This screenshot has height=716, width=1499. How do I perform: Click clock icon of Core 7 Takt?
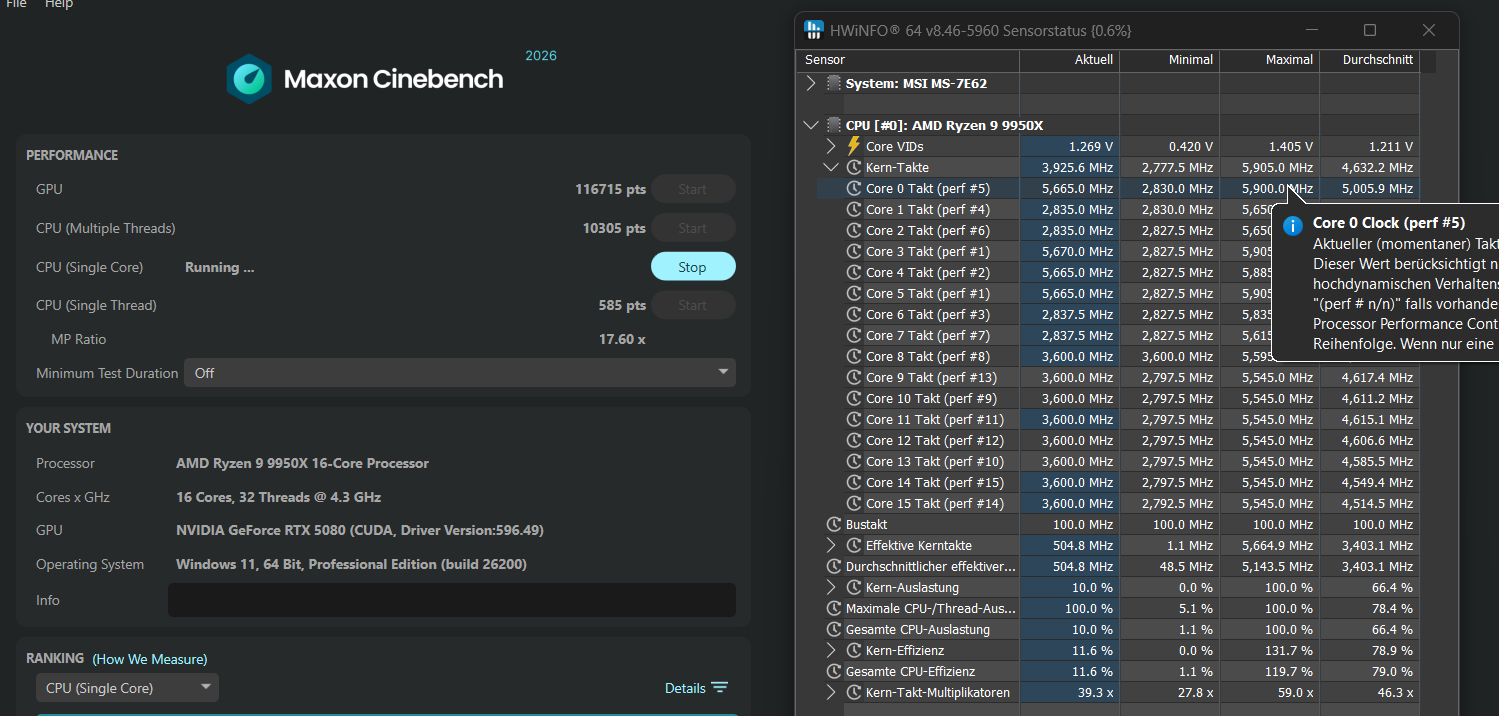coord(854,335)
